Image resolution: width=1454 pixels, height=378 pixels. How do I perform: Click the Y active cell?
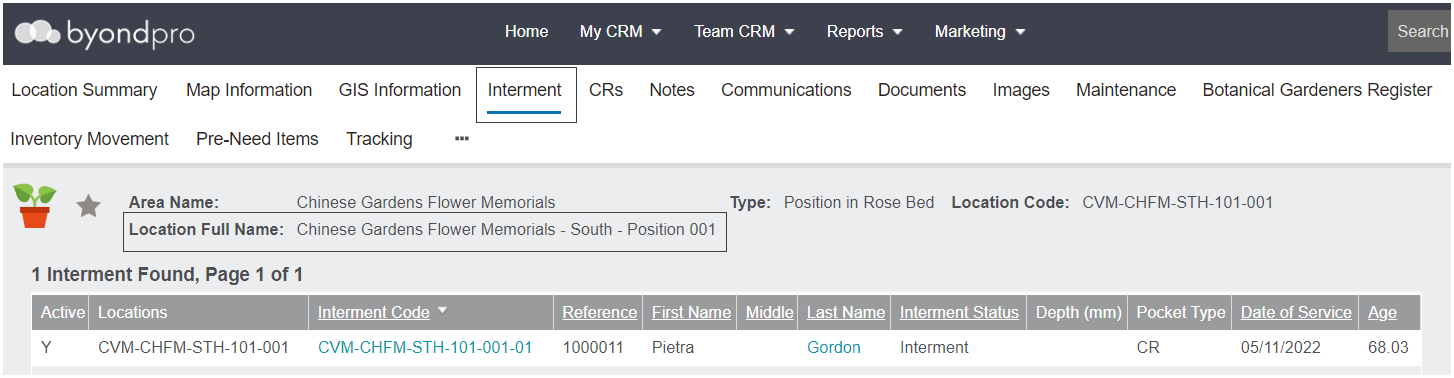coord(46,347)
